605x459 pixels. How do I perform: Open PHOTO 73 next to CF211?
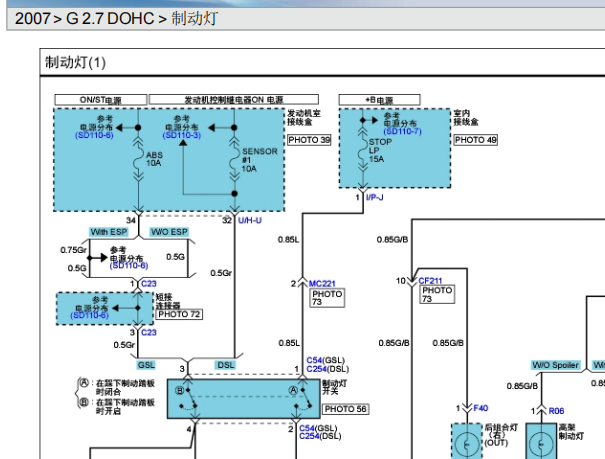click(x=437, y=294)
